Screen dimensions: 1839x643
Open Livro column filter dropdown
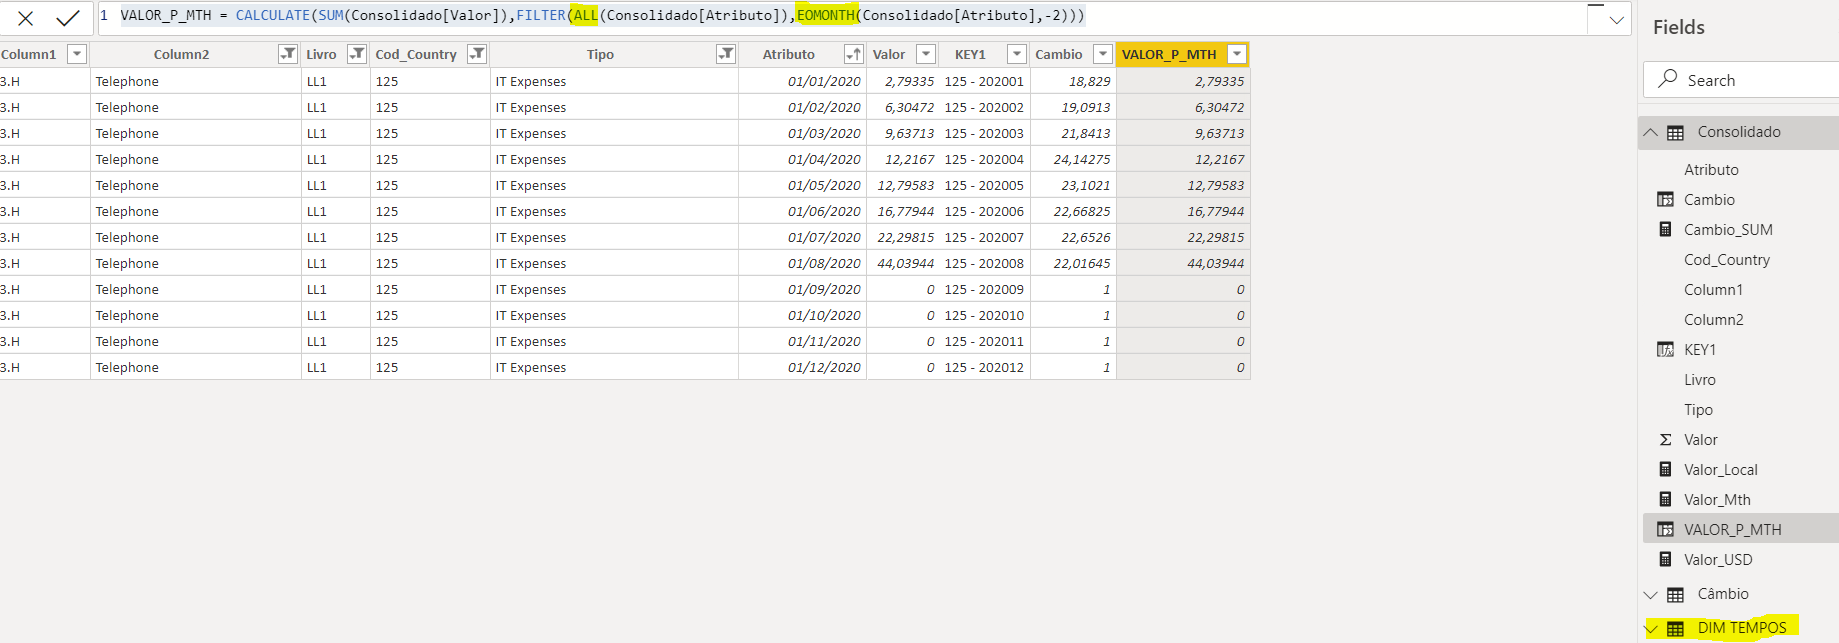click(x=357, y=54)
